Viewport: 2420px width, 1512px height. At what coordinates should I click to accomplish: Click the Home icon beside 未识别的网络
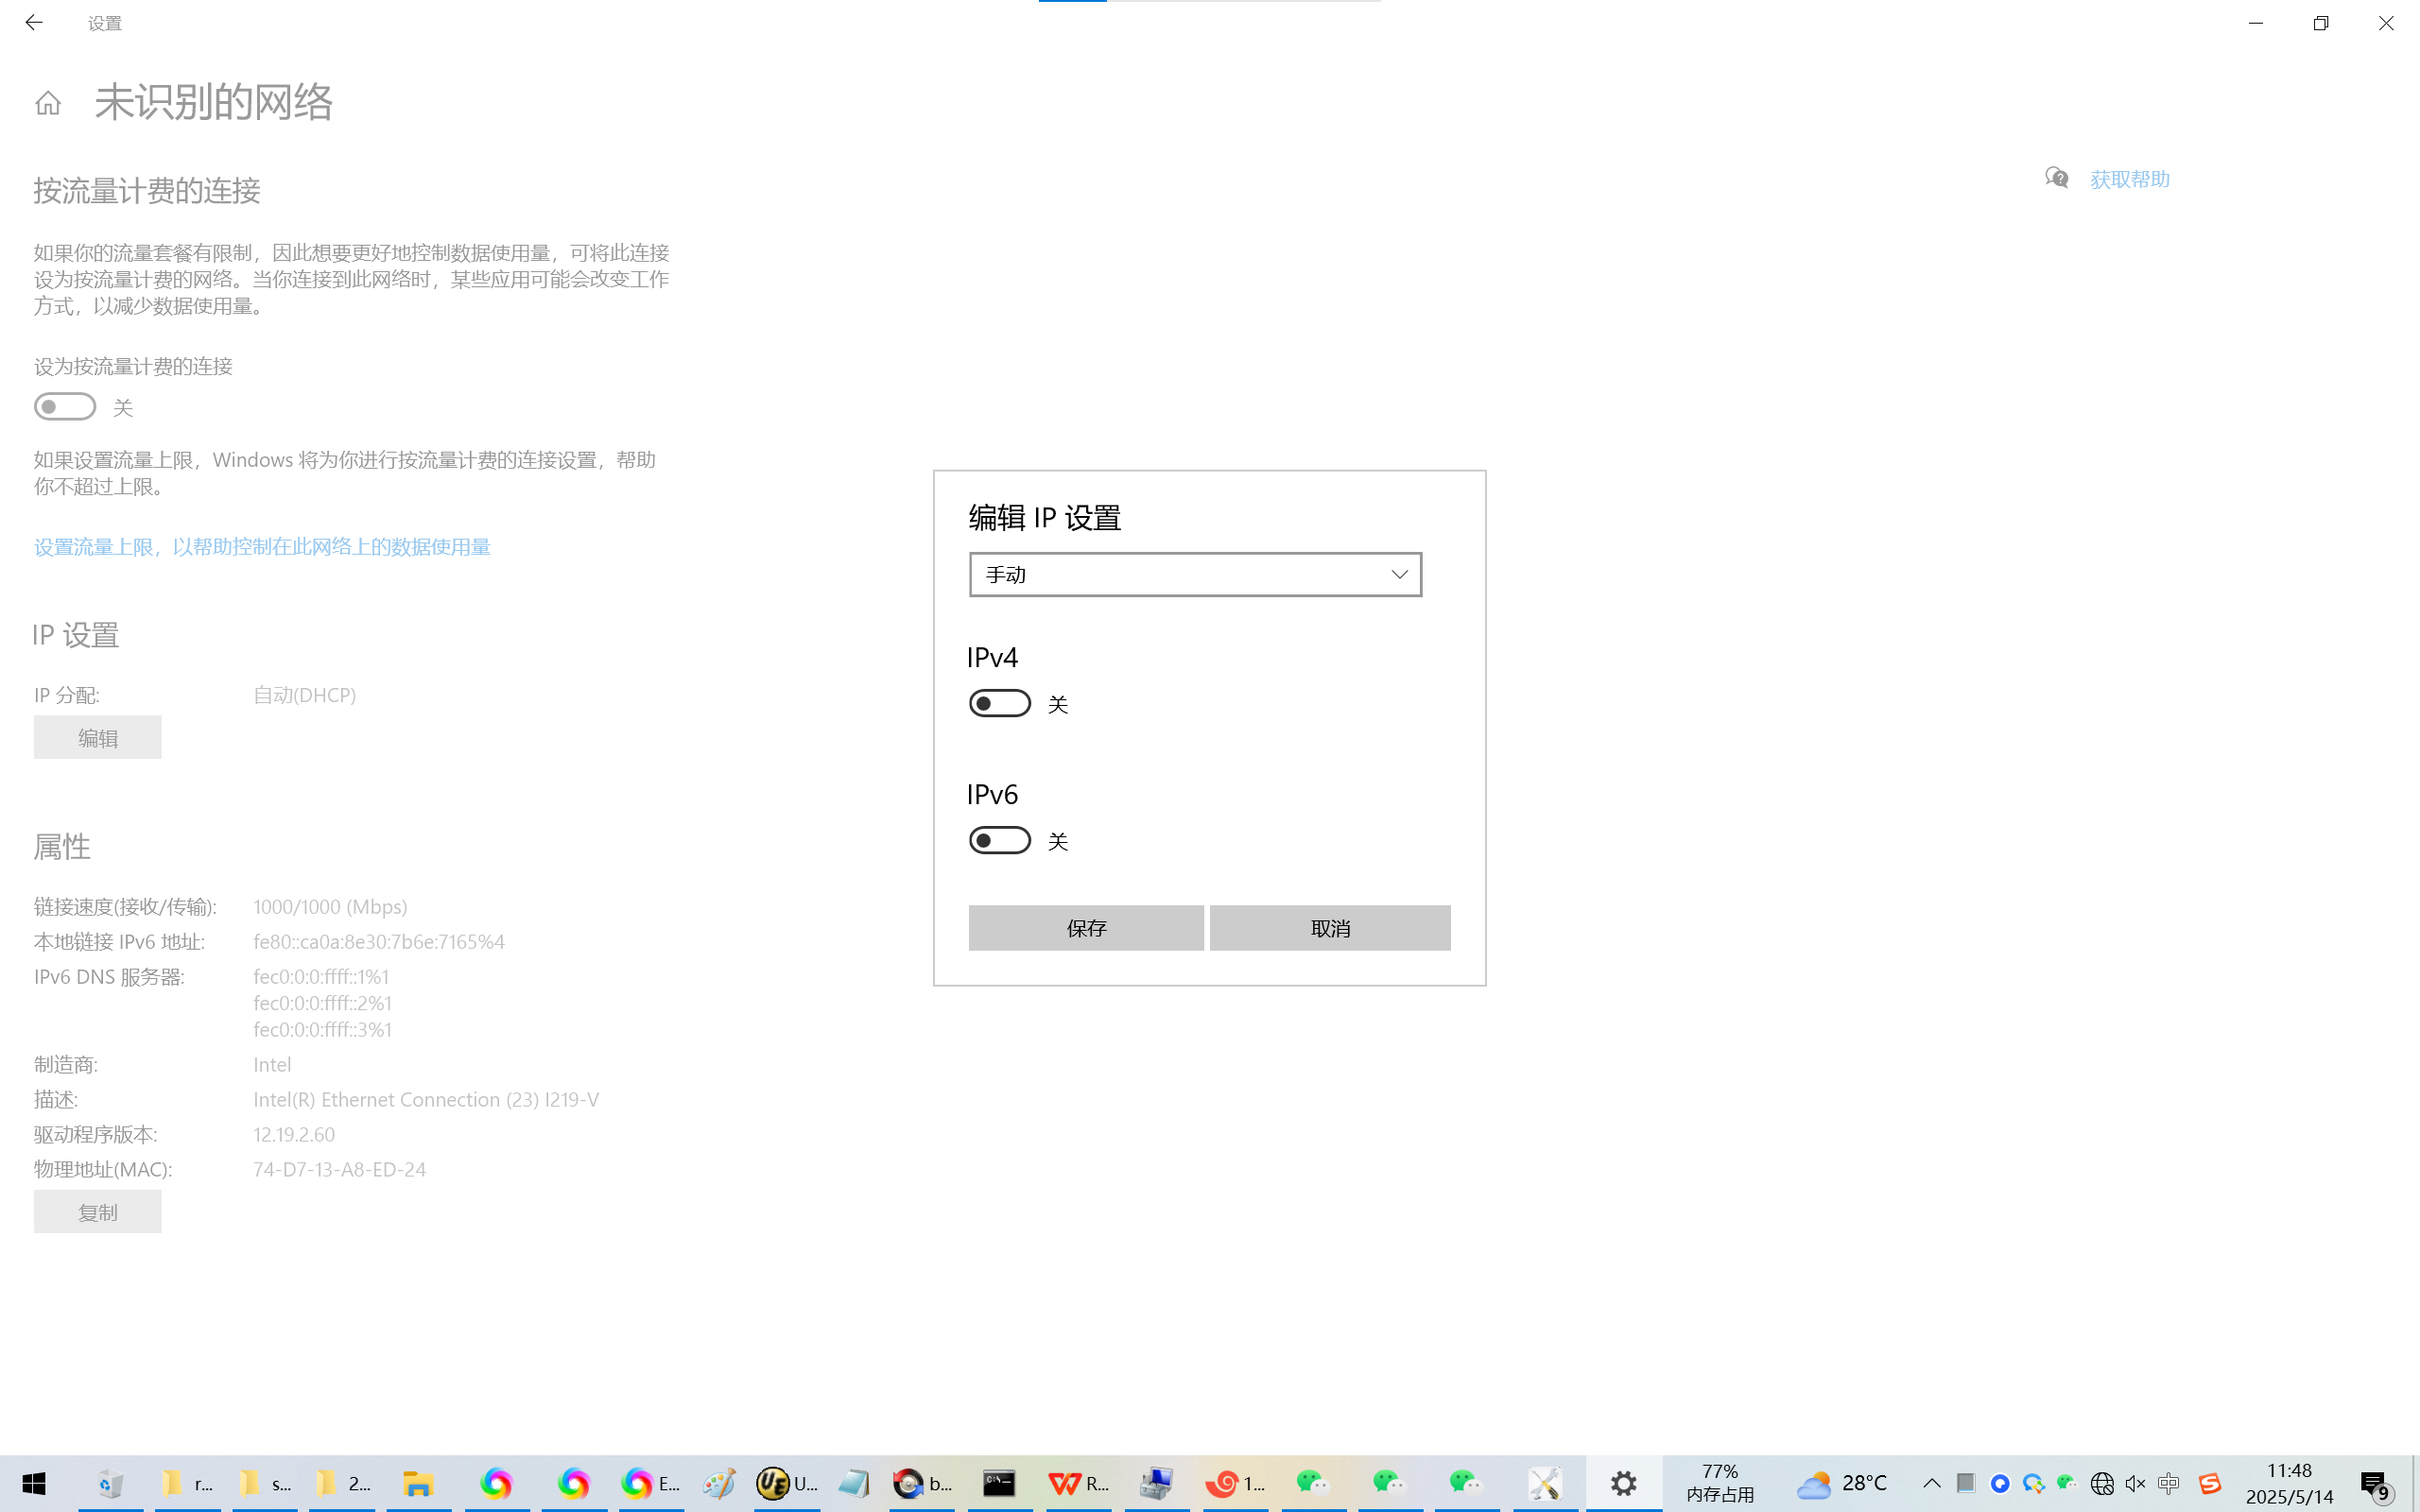[x=47, y=103]
